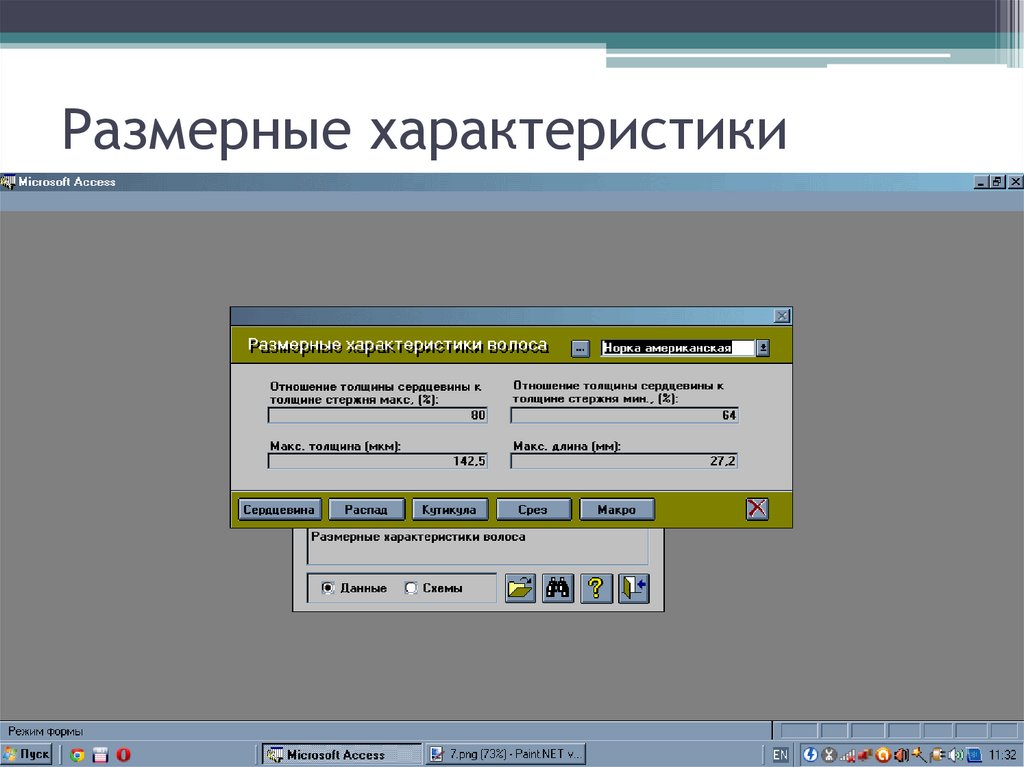Image resolution: width=1024 pixels, height=767 pixels.
Task: Click the binoculars search icon
Action: pos(558,589)
